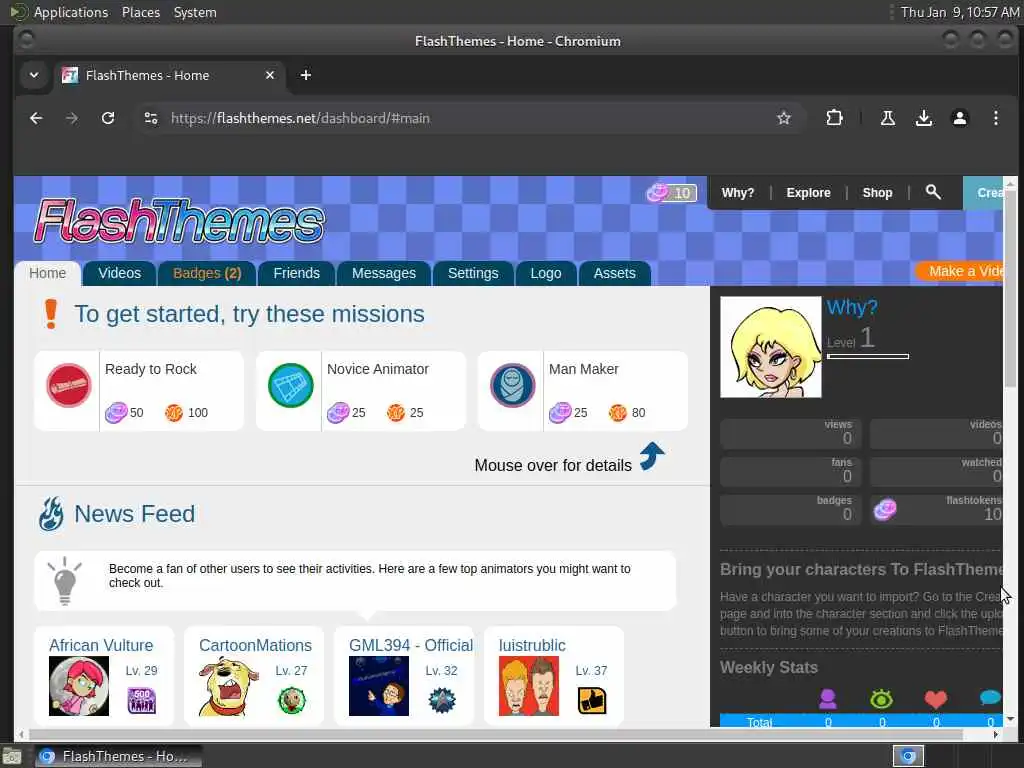Image resolution: width=1024 pixels, height=768 pixels.
Task: Click the Man Maker baby badge
Action: coord(513,385)
